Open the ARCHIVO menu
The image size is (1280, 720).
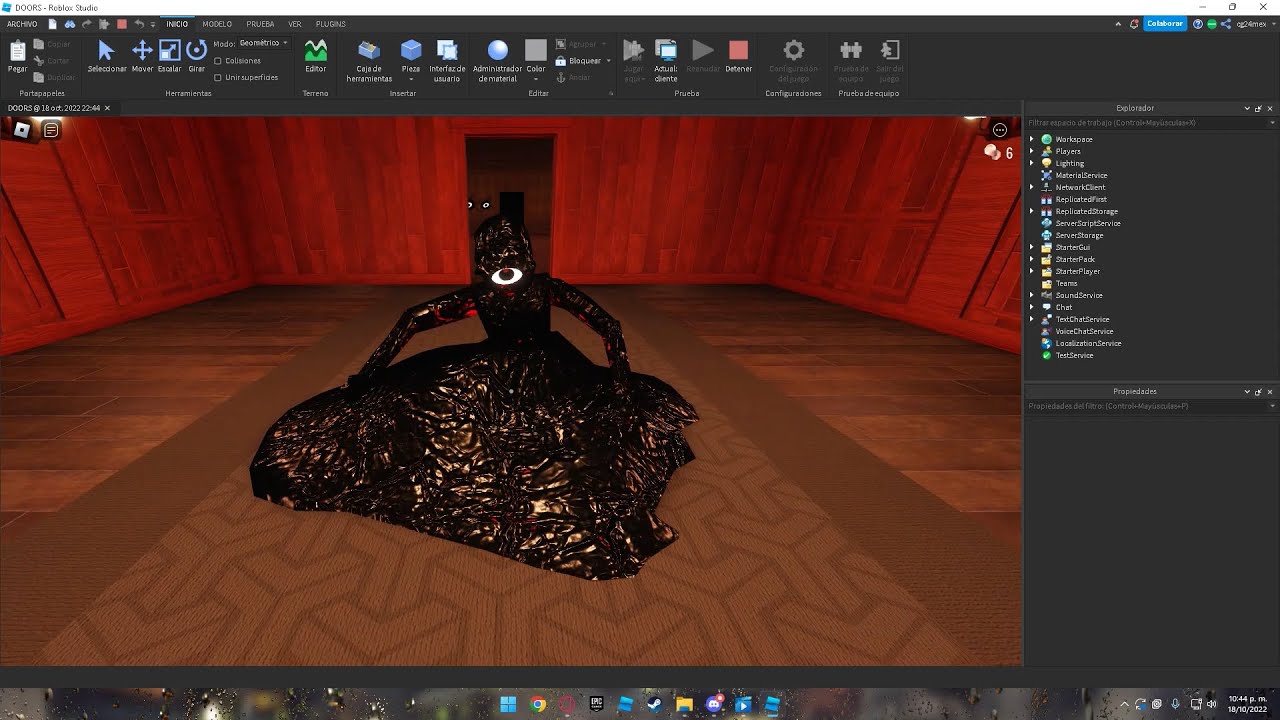pyautogui.click(x=22, y=24)
